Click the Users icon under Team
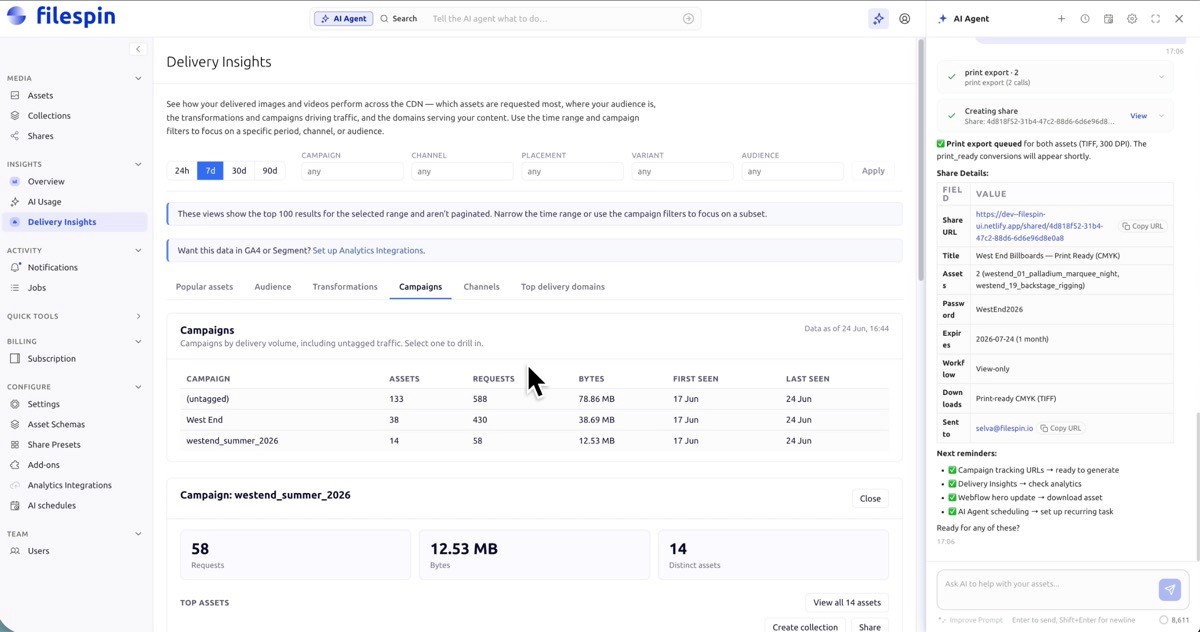Screen dimensions: 1200x632 [15, 551]
